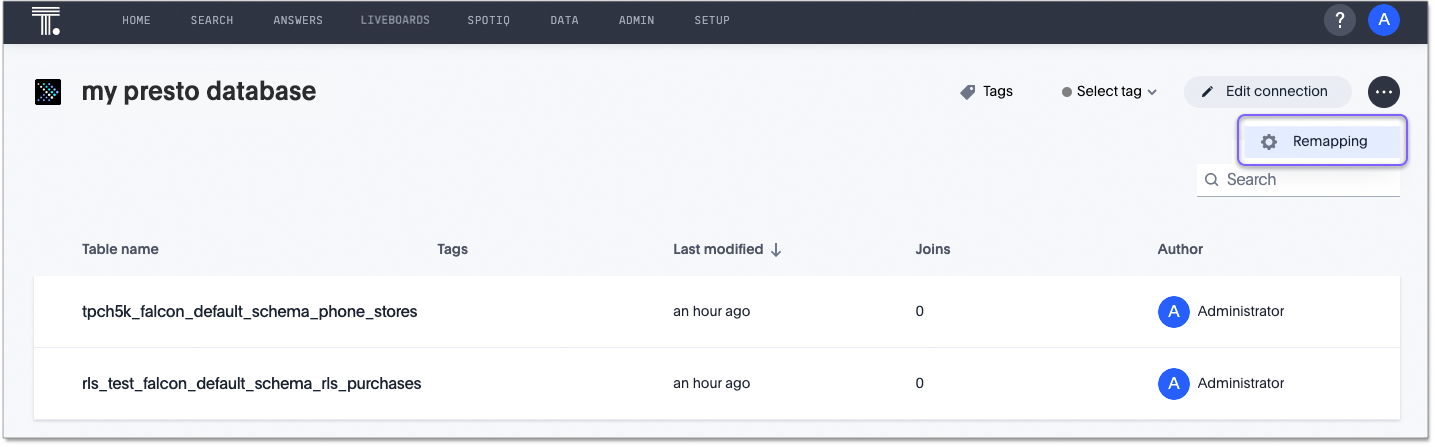Click the presto database connection icon
The width and height of the screenshot is (1435, 447).
tap(48, 92)
